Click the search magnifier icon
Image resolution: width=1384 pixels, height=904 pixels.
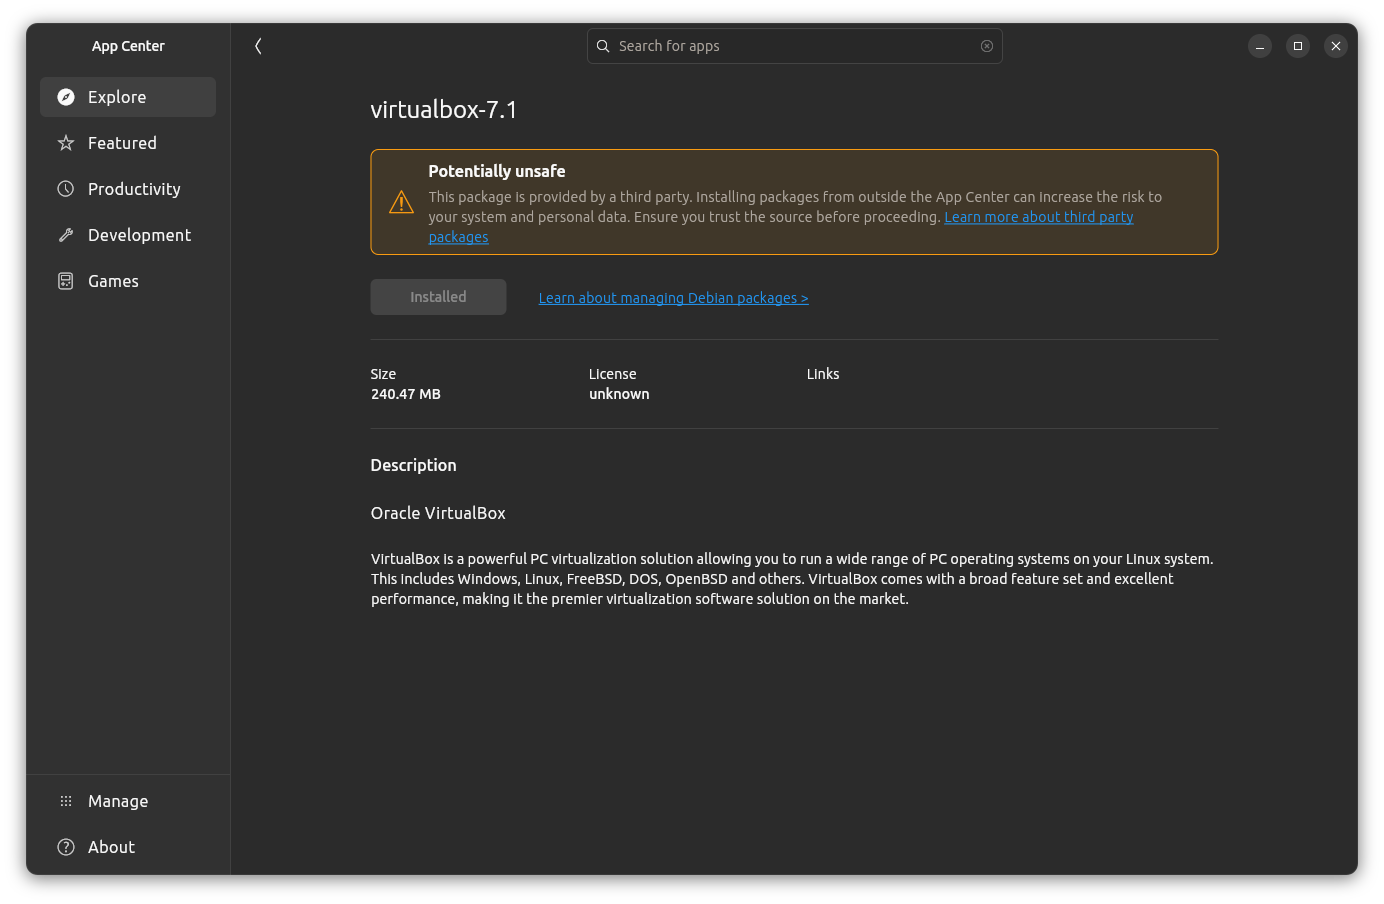coord(603,46)
